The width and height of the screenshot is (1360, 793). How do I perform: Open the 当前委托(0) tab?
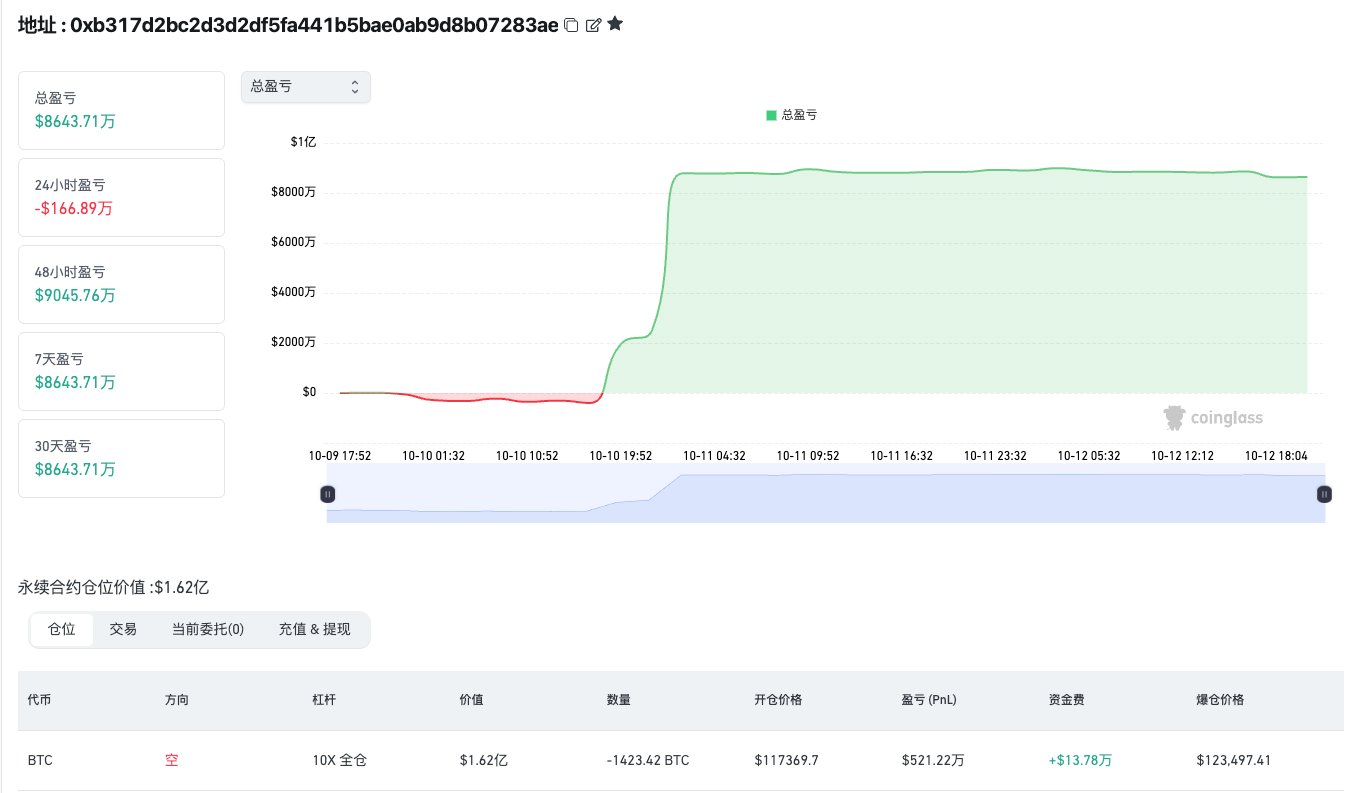207,629
